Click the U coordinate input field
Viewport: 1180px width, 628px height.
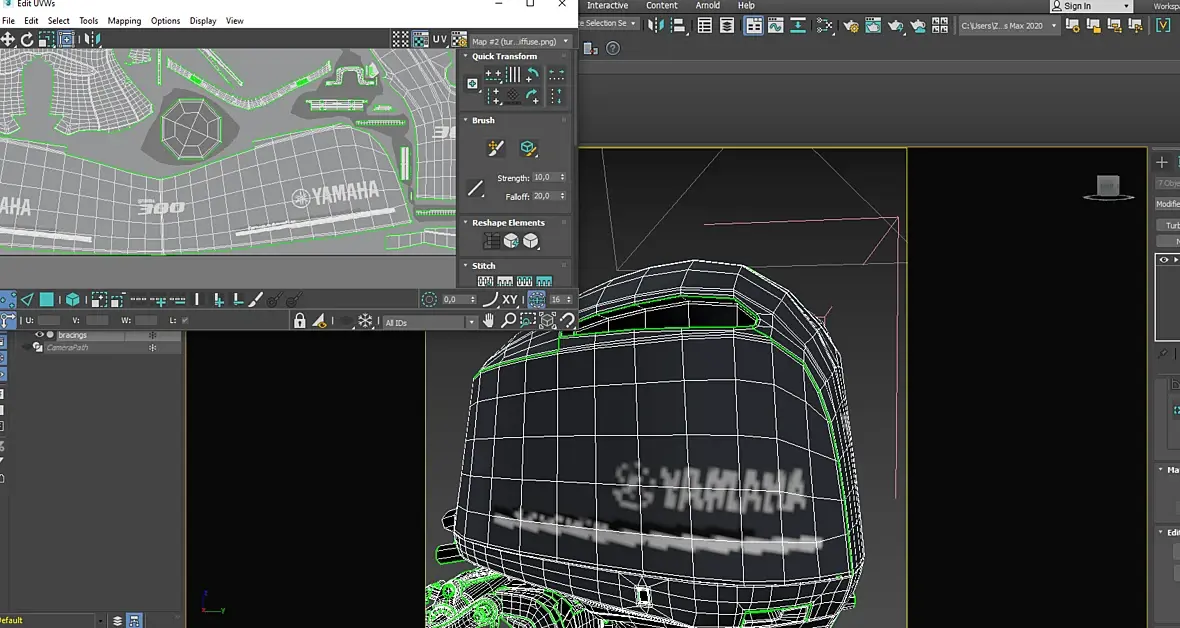click(x=49, y=321)
